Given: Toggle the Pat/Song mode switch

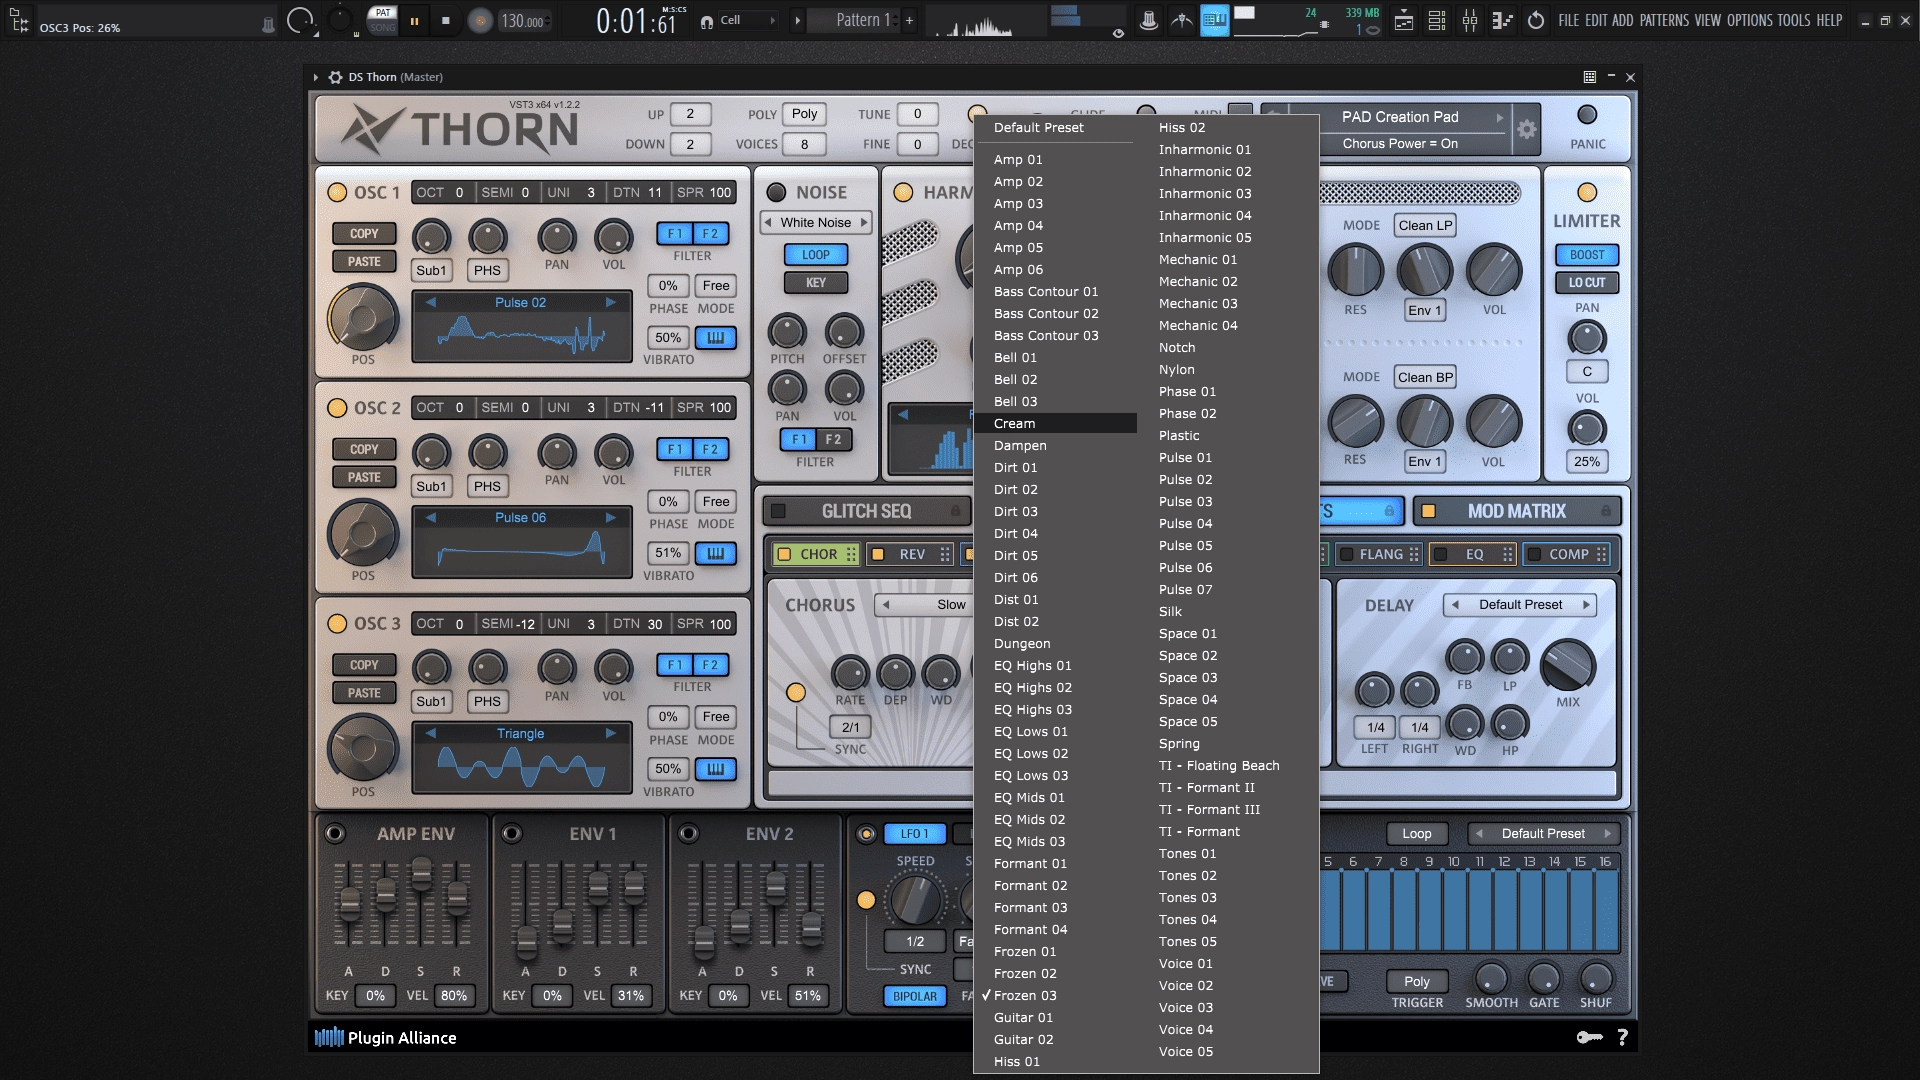Looking at the screenshot, I should click(383, 20).
